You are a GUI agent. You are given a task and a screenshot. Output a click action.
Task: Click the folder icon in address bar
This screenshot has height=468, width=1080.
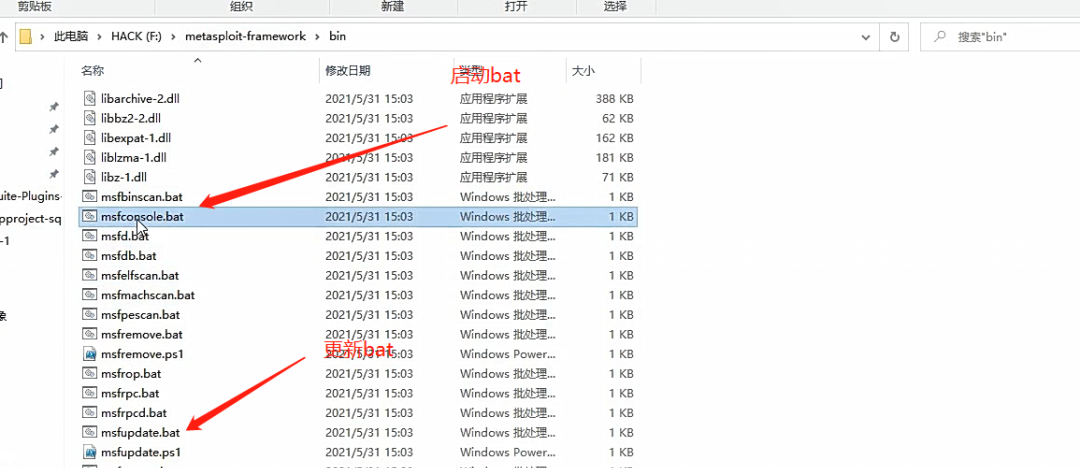pyautogui.click(x=25, y=37)
